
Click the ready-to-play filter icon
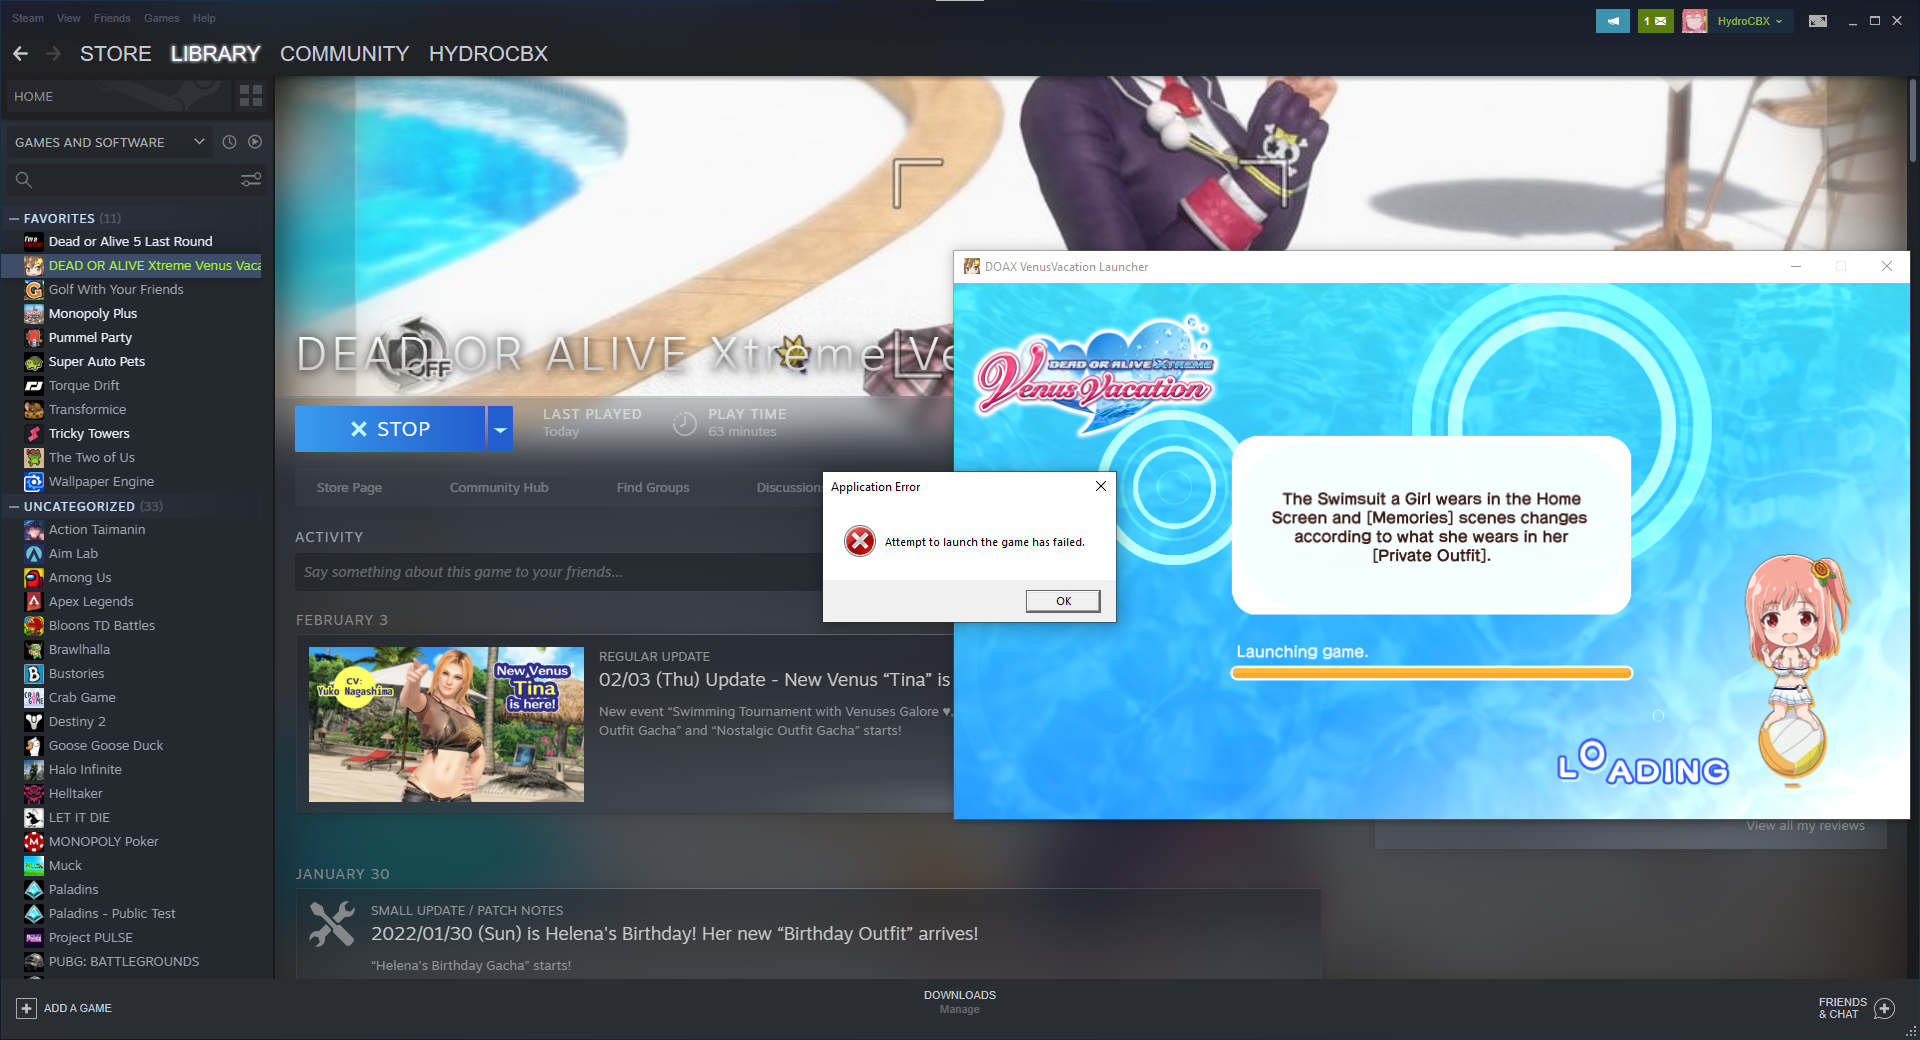click(x=255, y=142)
